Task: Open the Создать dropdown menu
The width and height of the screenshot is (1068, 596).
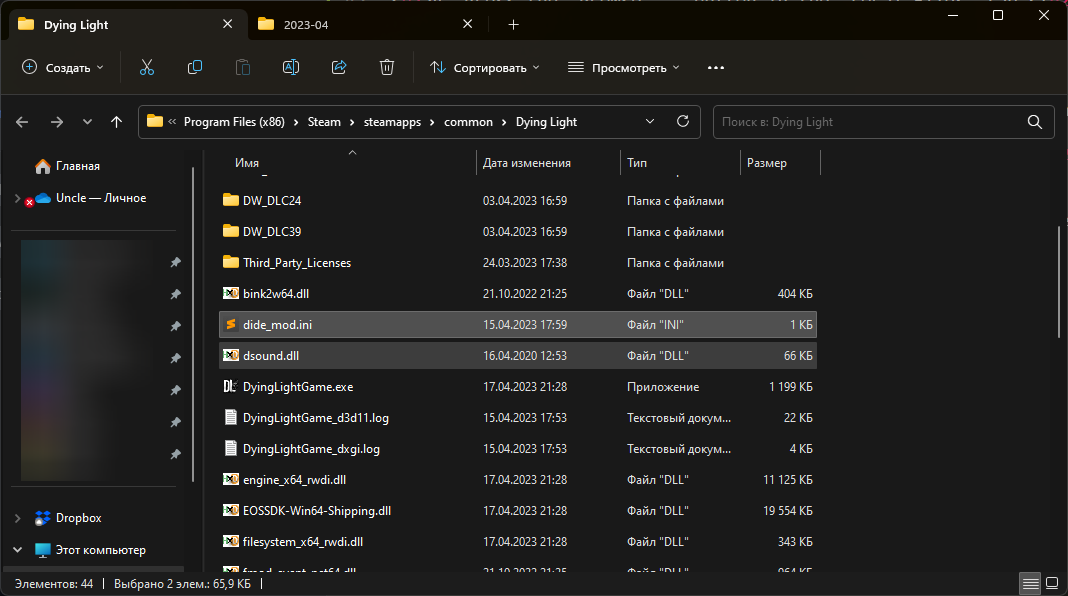Action: (63, 67)
